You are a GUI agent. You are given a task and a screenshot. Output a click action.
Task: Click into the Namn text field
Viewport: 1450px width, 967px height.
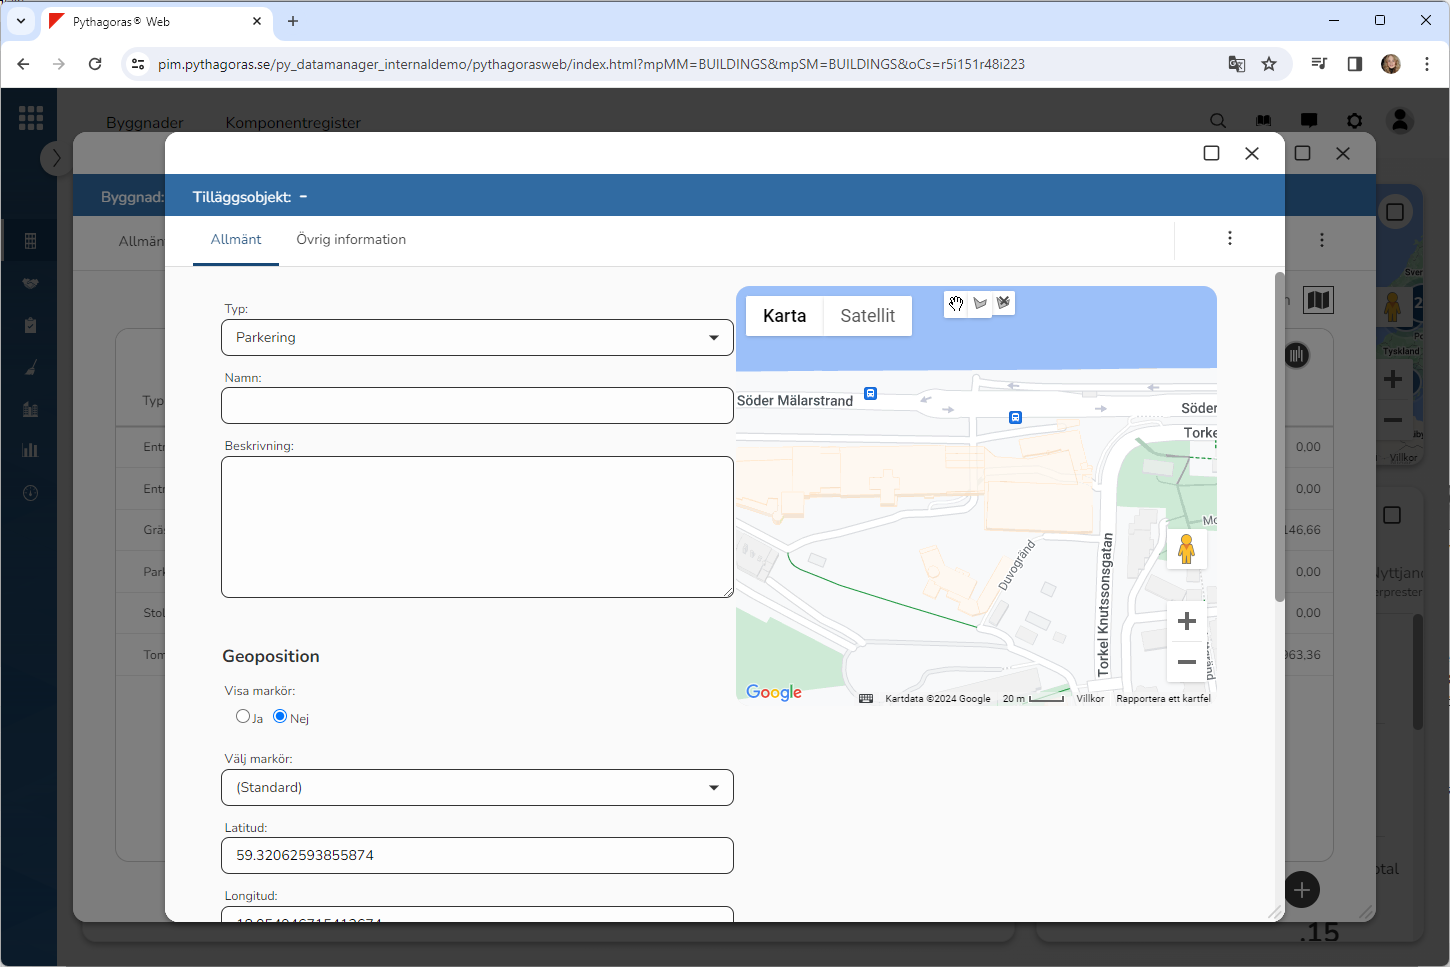click(x=477, y=406)
